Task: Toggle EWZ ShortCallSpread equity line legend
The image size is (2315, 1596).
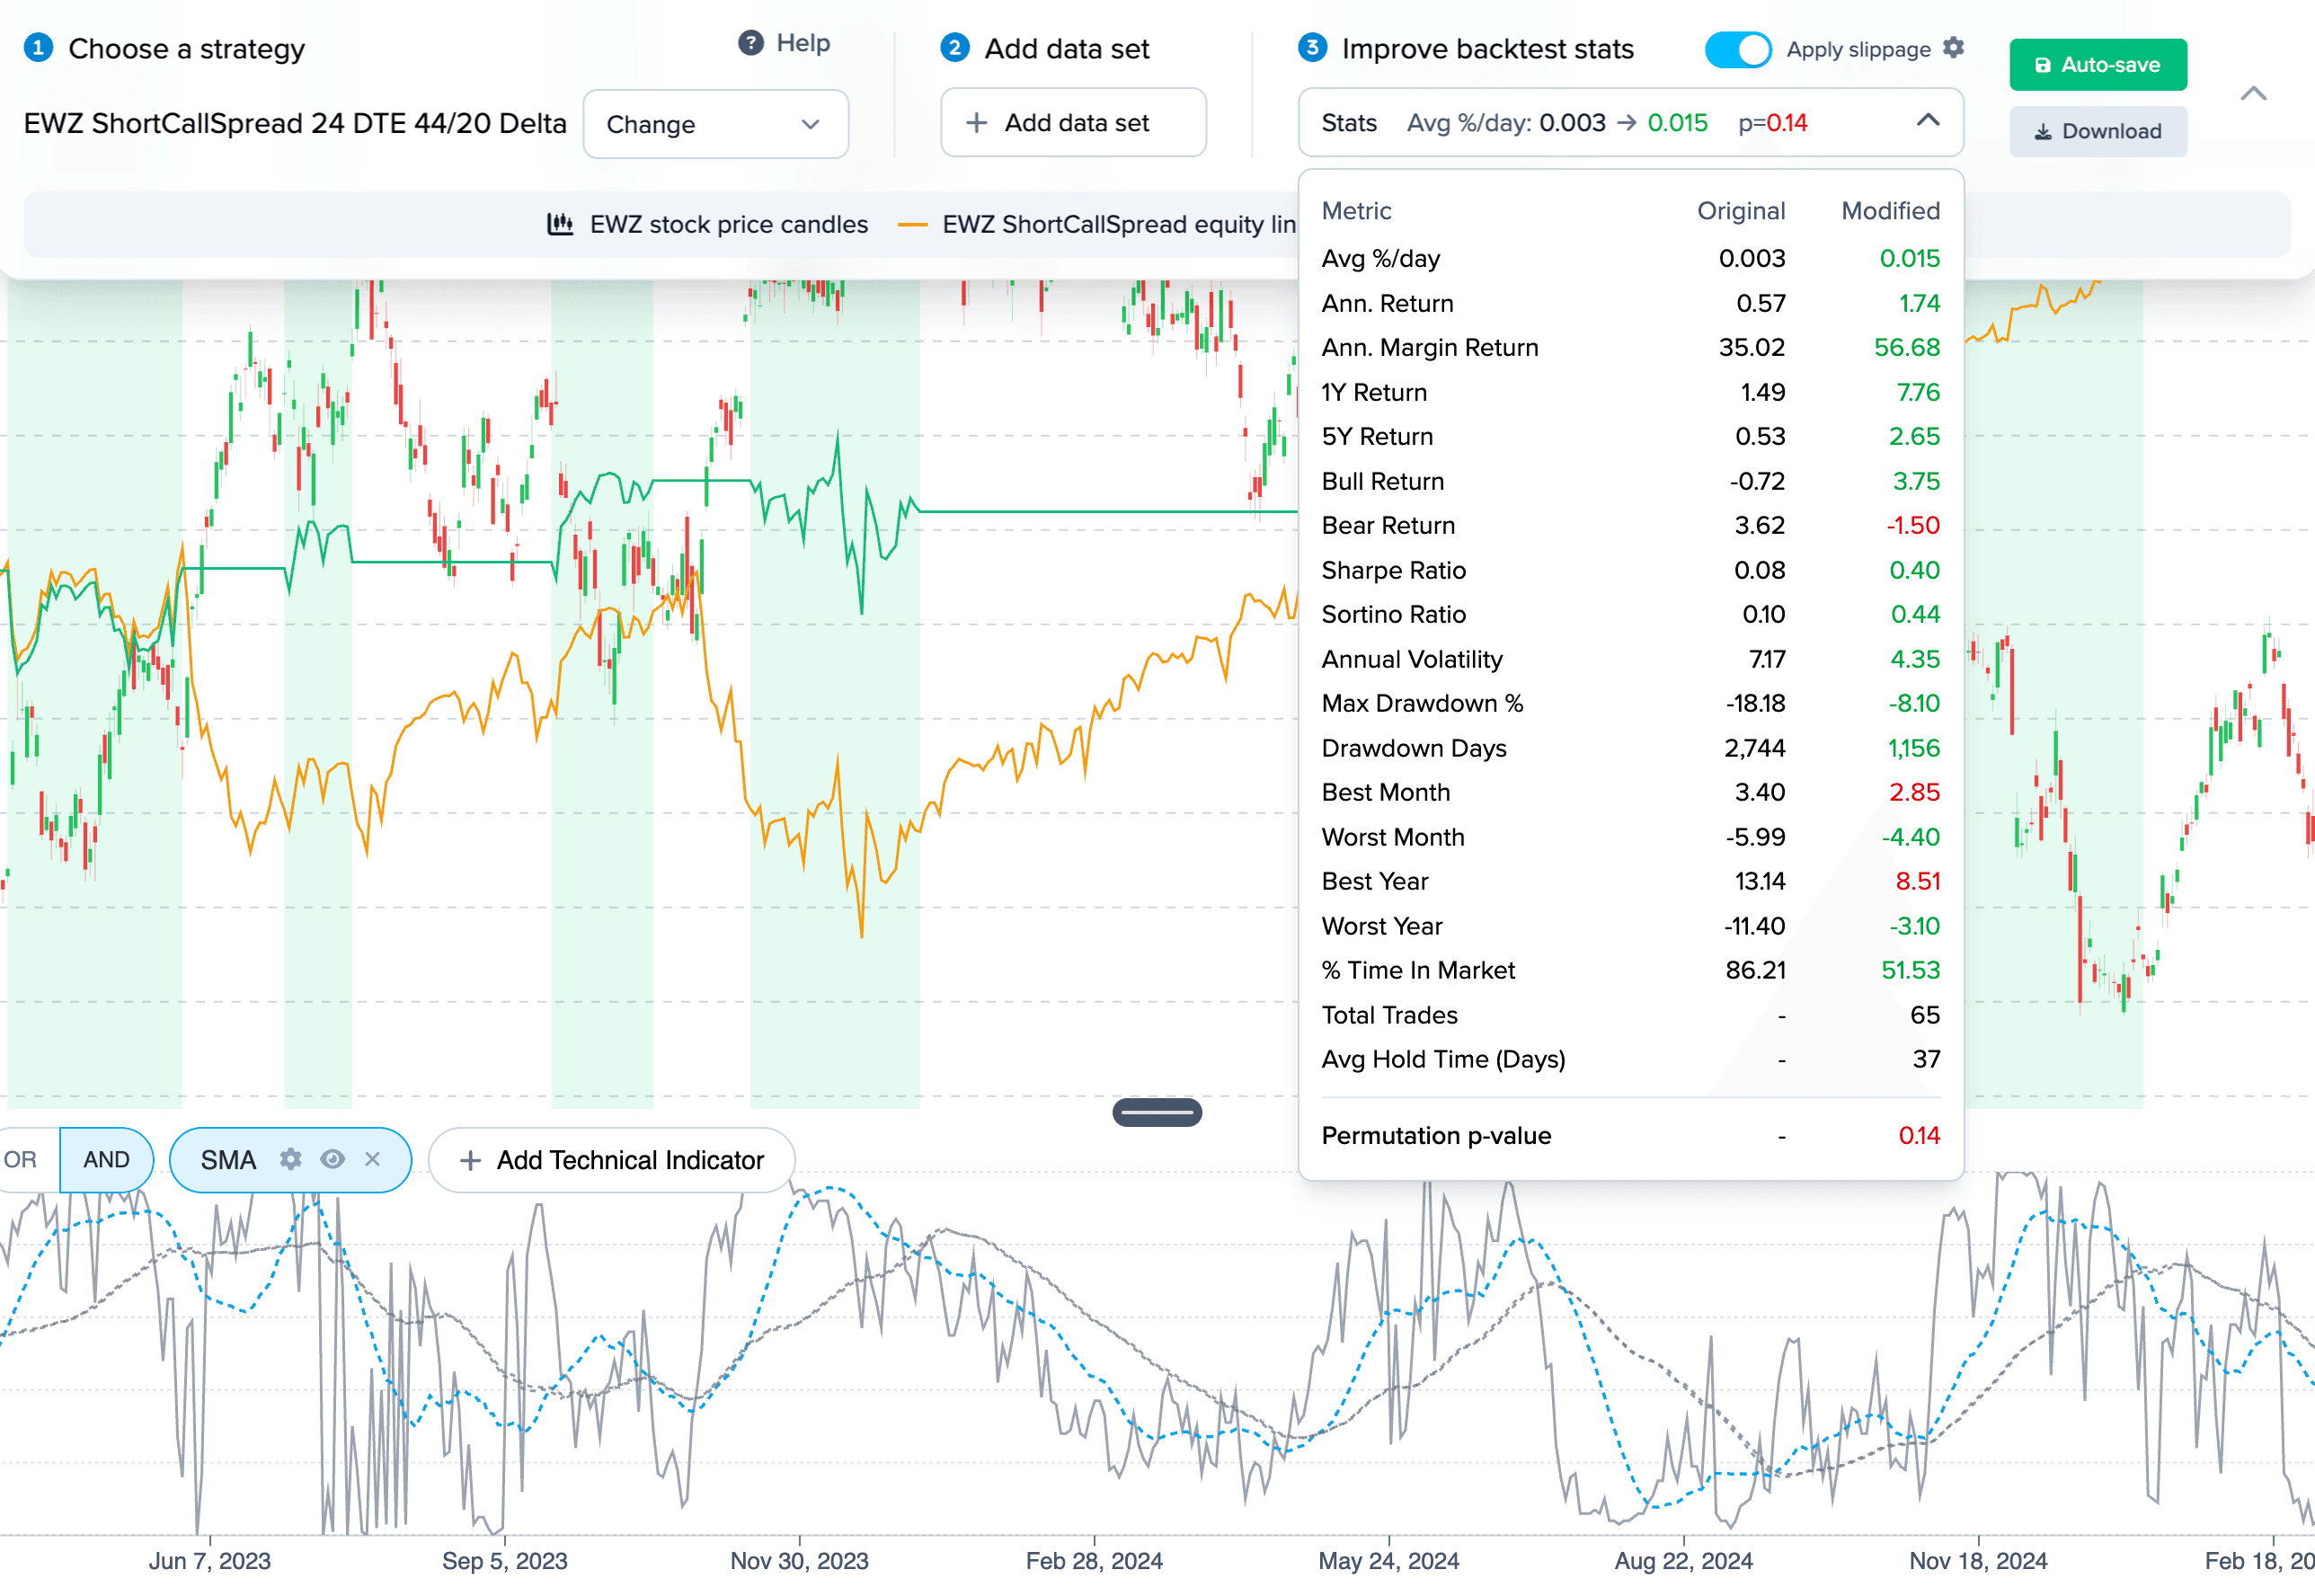Action: (1097, 224)
